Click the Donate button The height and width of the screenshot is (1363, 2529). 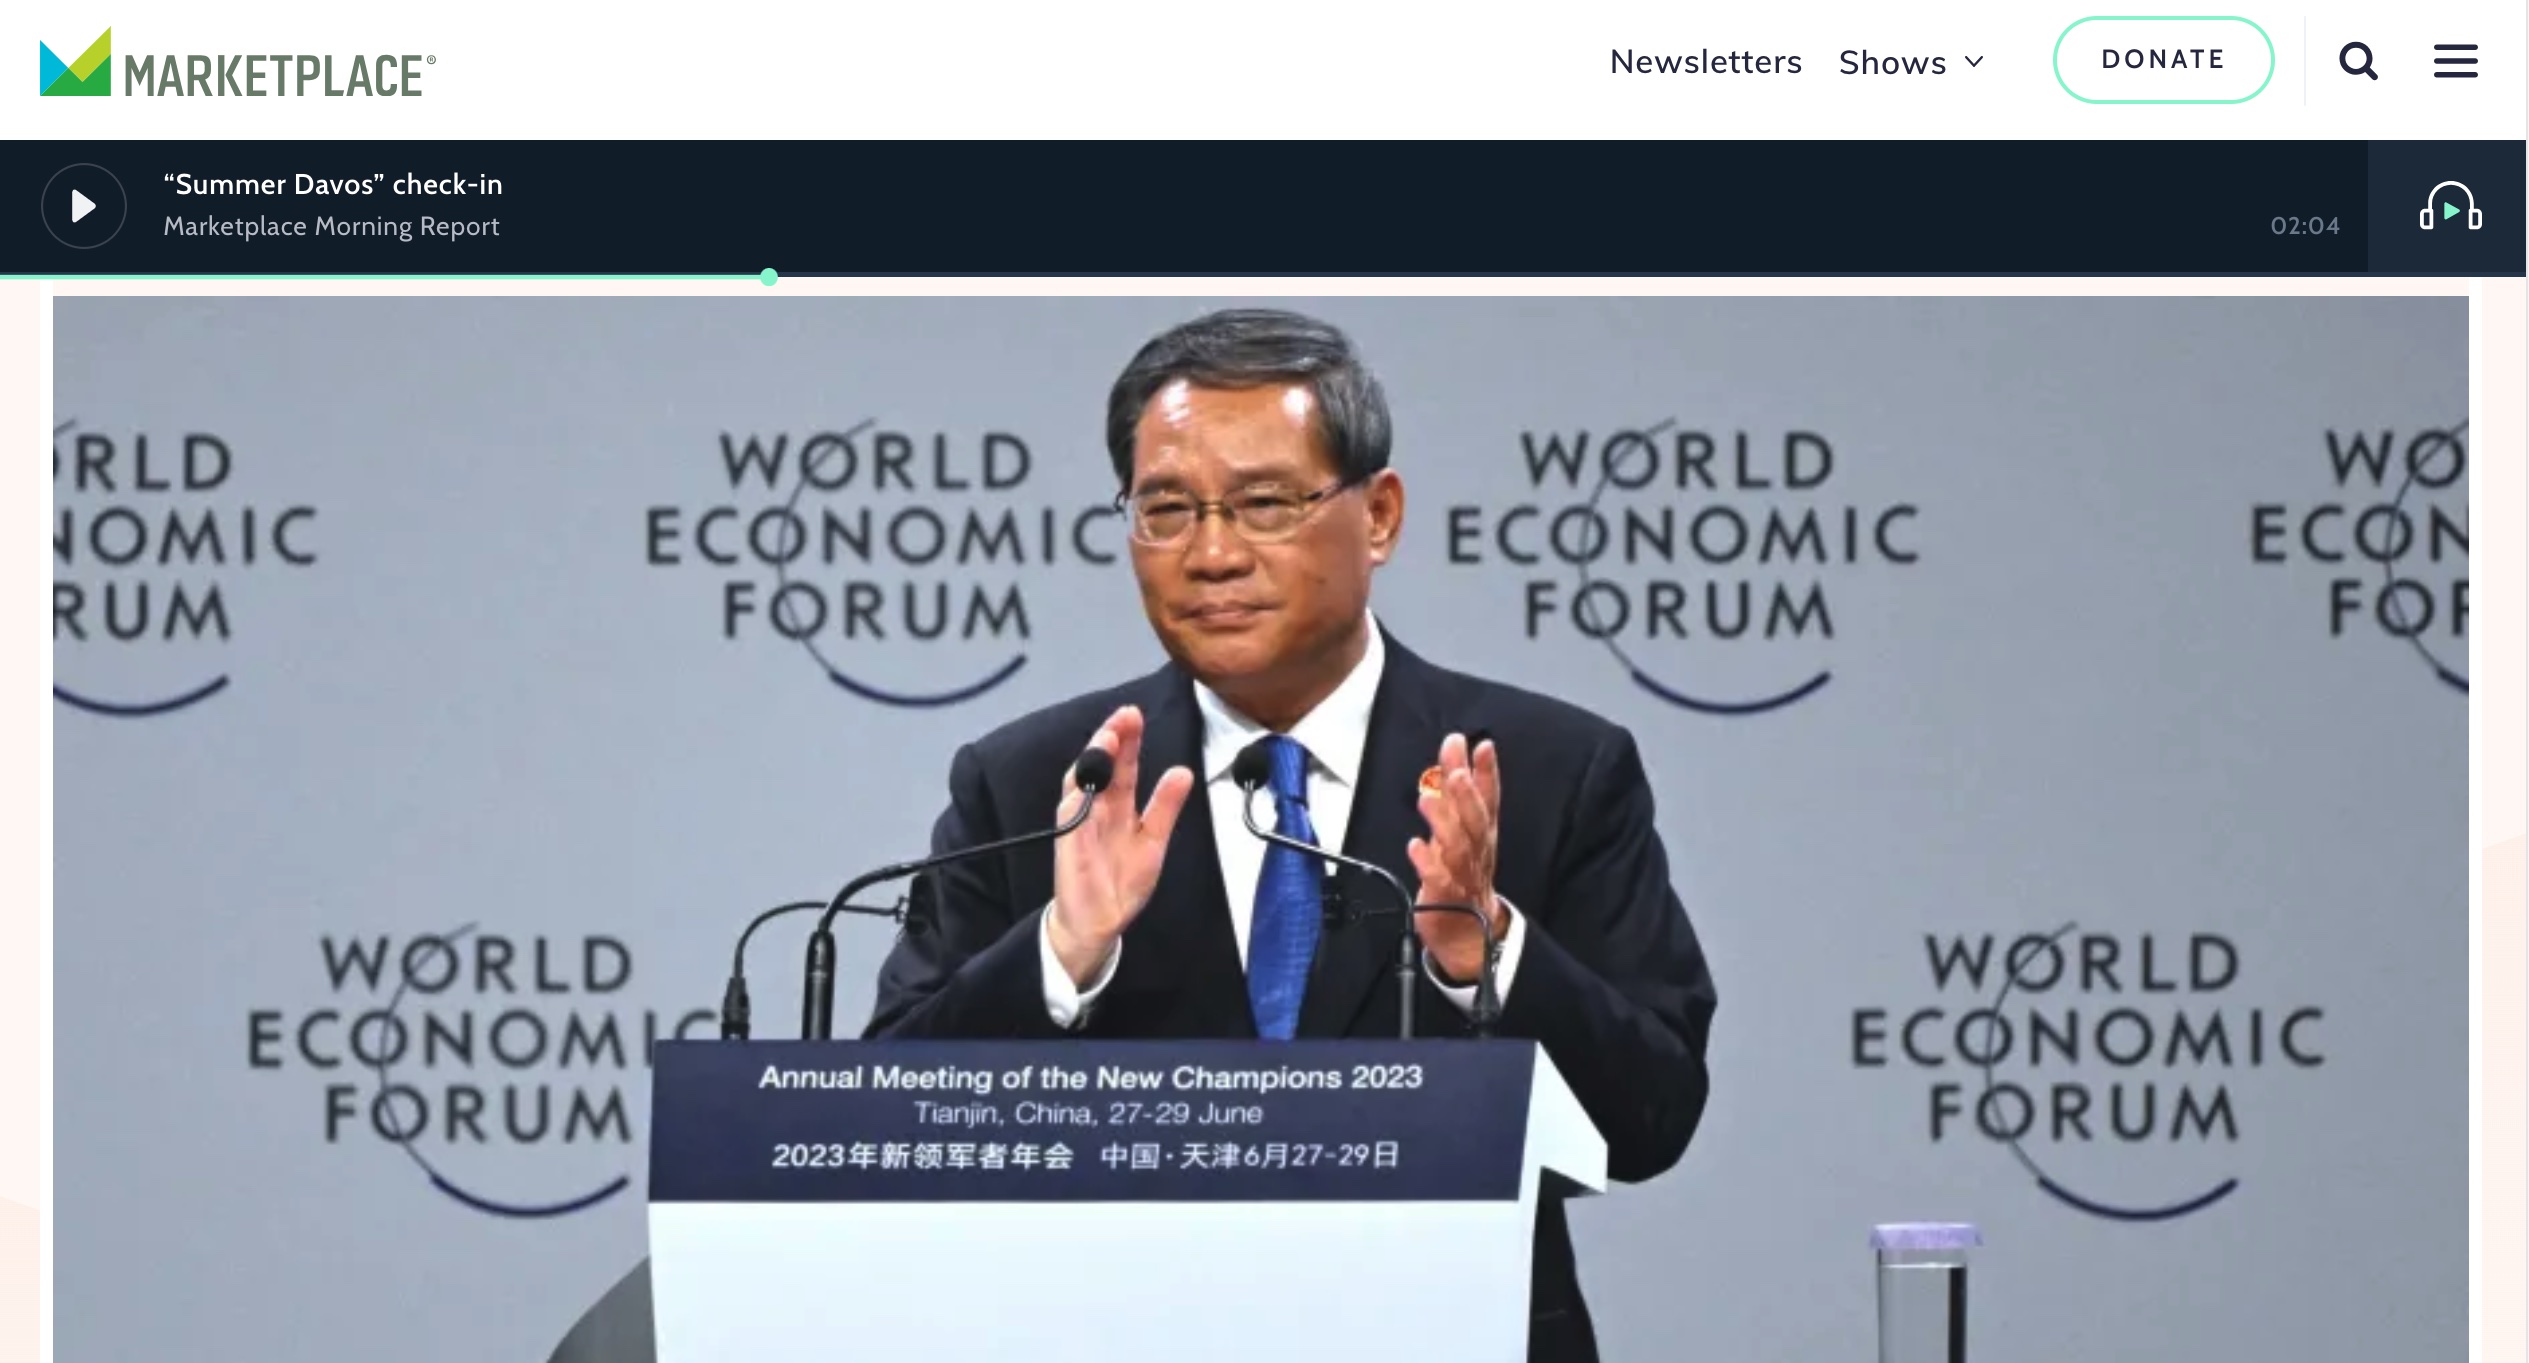click(2163, 60)
